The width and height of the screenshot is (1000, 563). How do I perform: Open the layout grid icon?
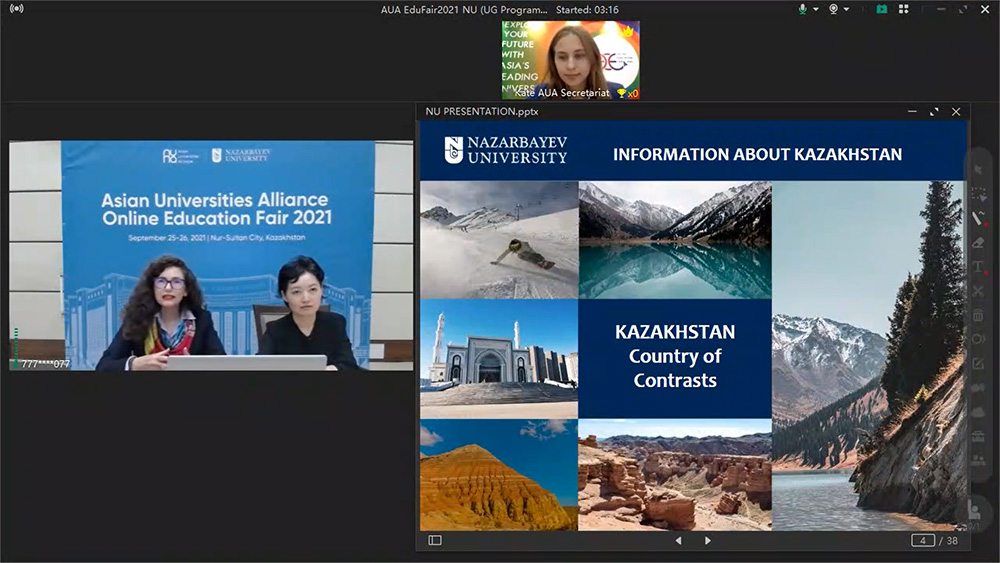(x=904, y=9)
